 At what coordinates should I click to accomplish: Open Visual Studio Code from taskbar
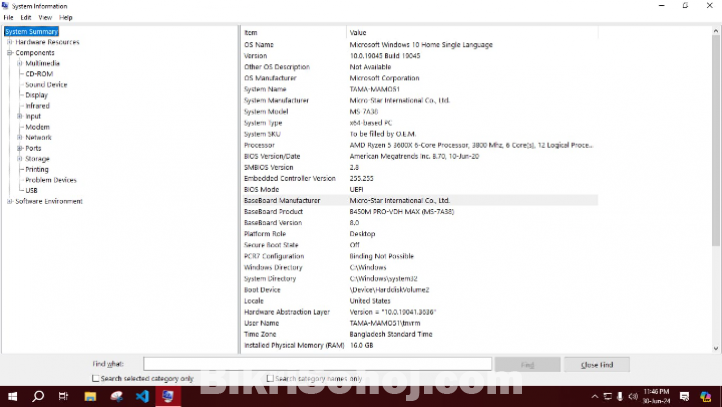pos(142,396)
